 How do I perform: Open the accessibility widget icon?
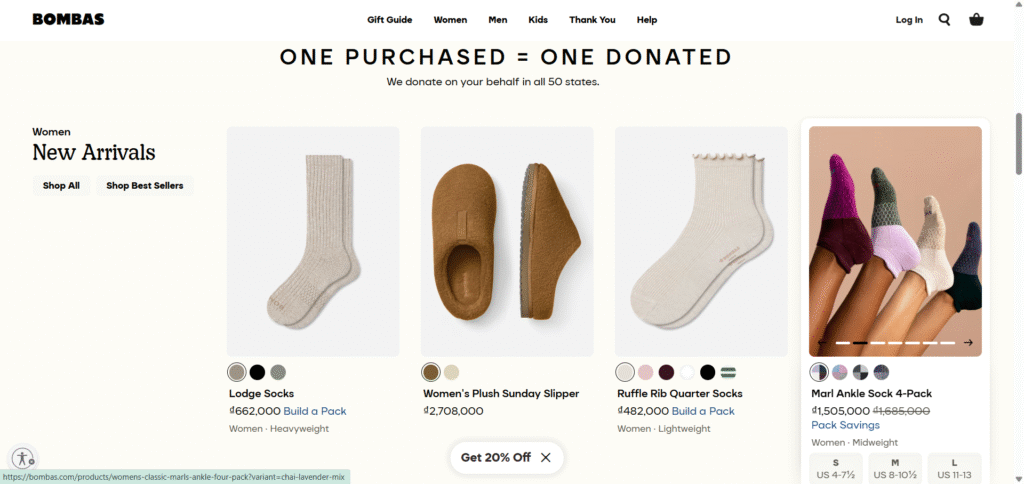coord(23,458)
